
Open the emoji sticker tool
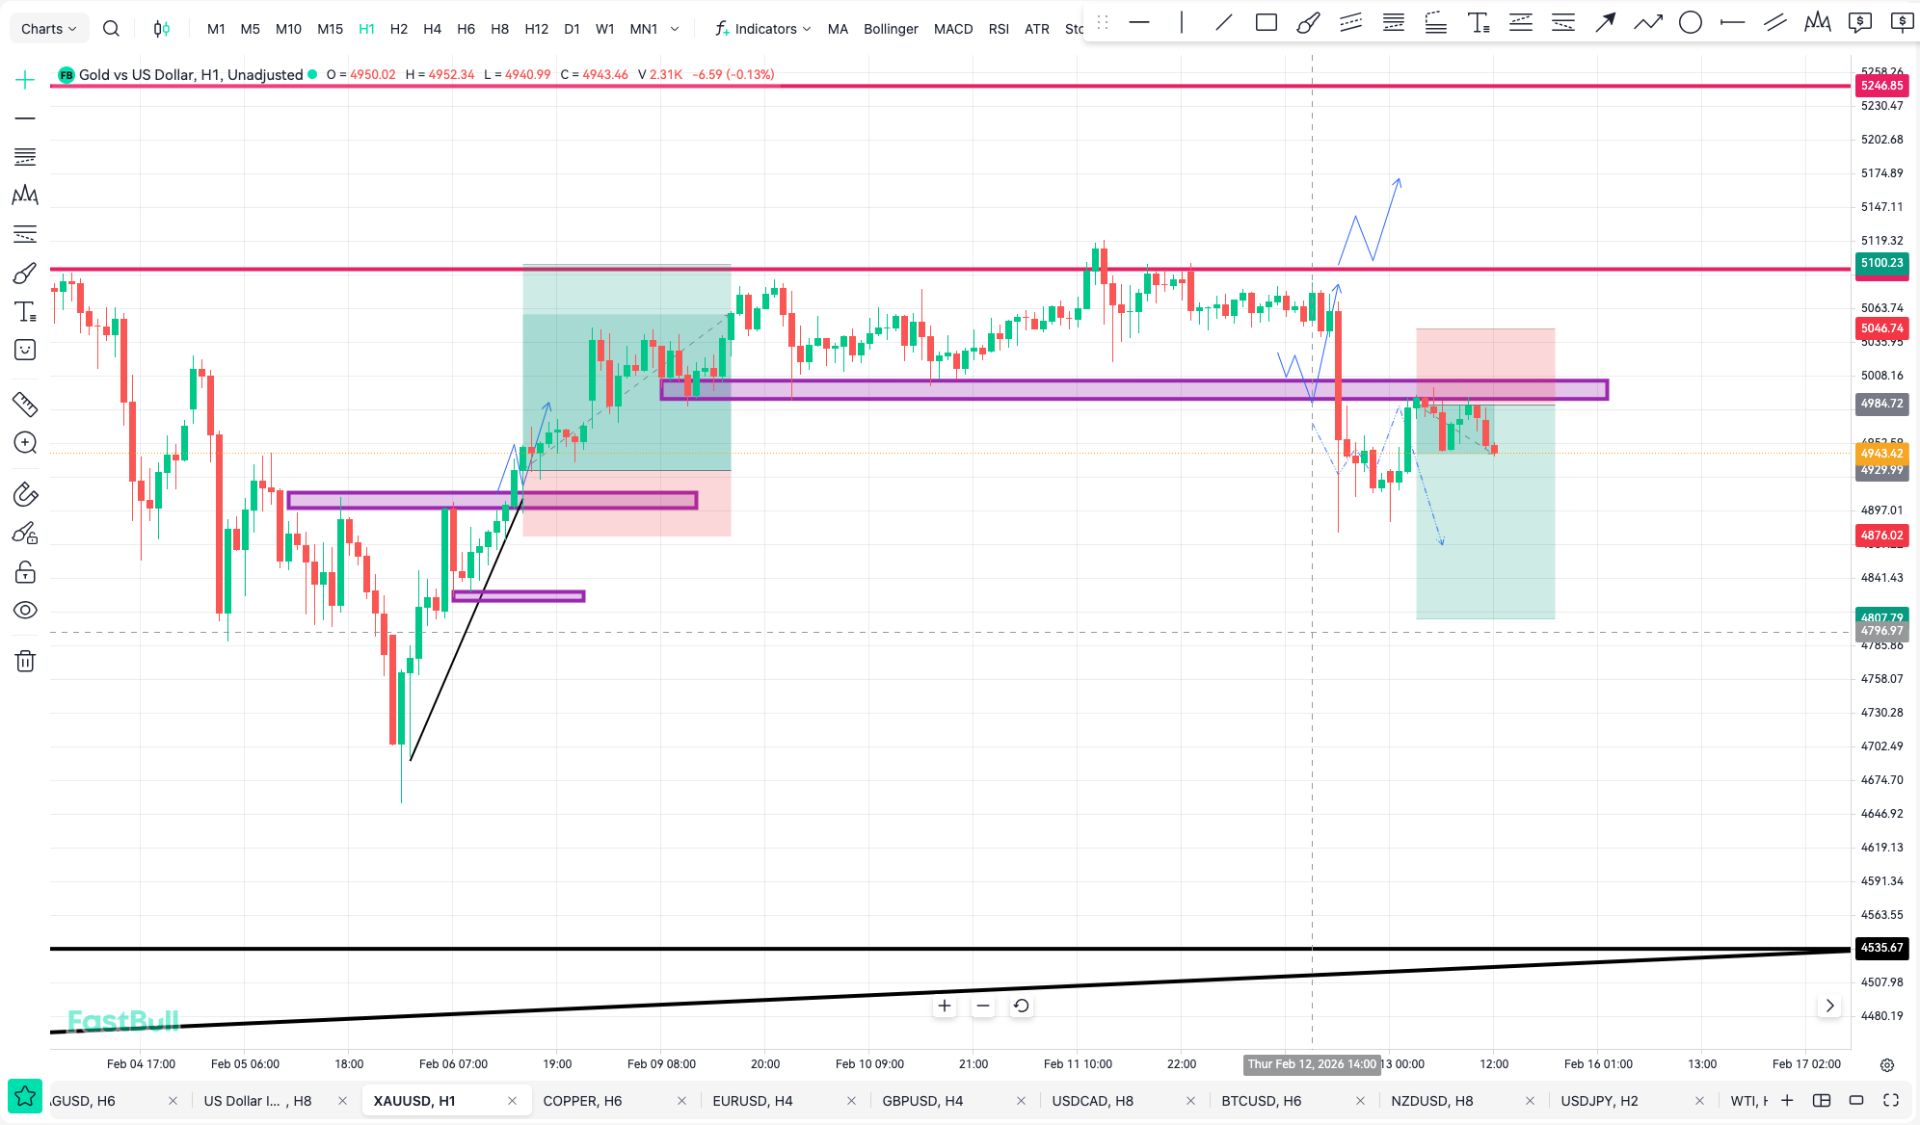(25, 350)
